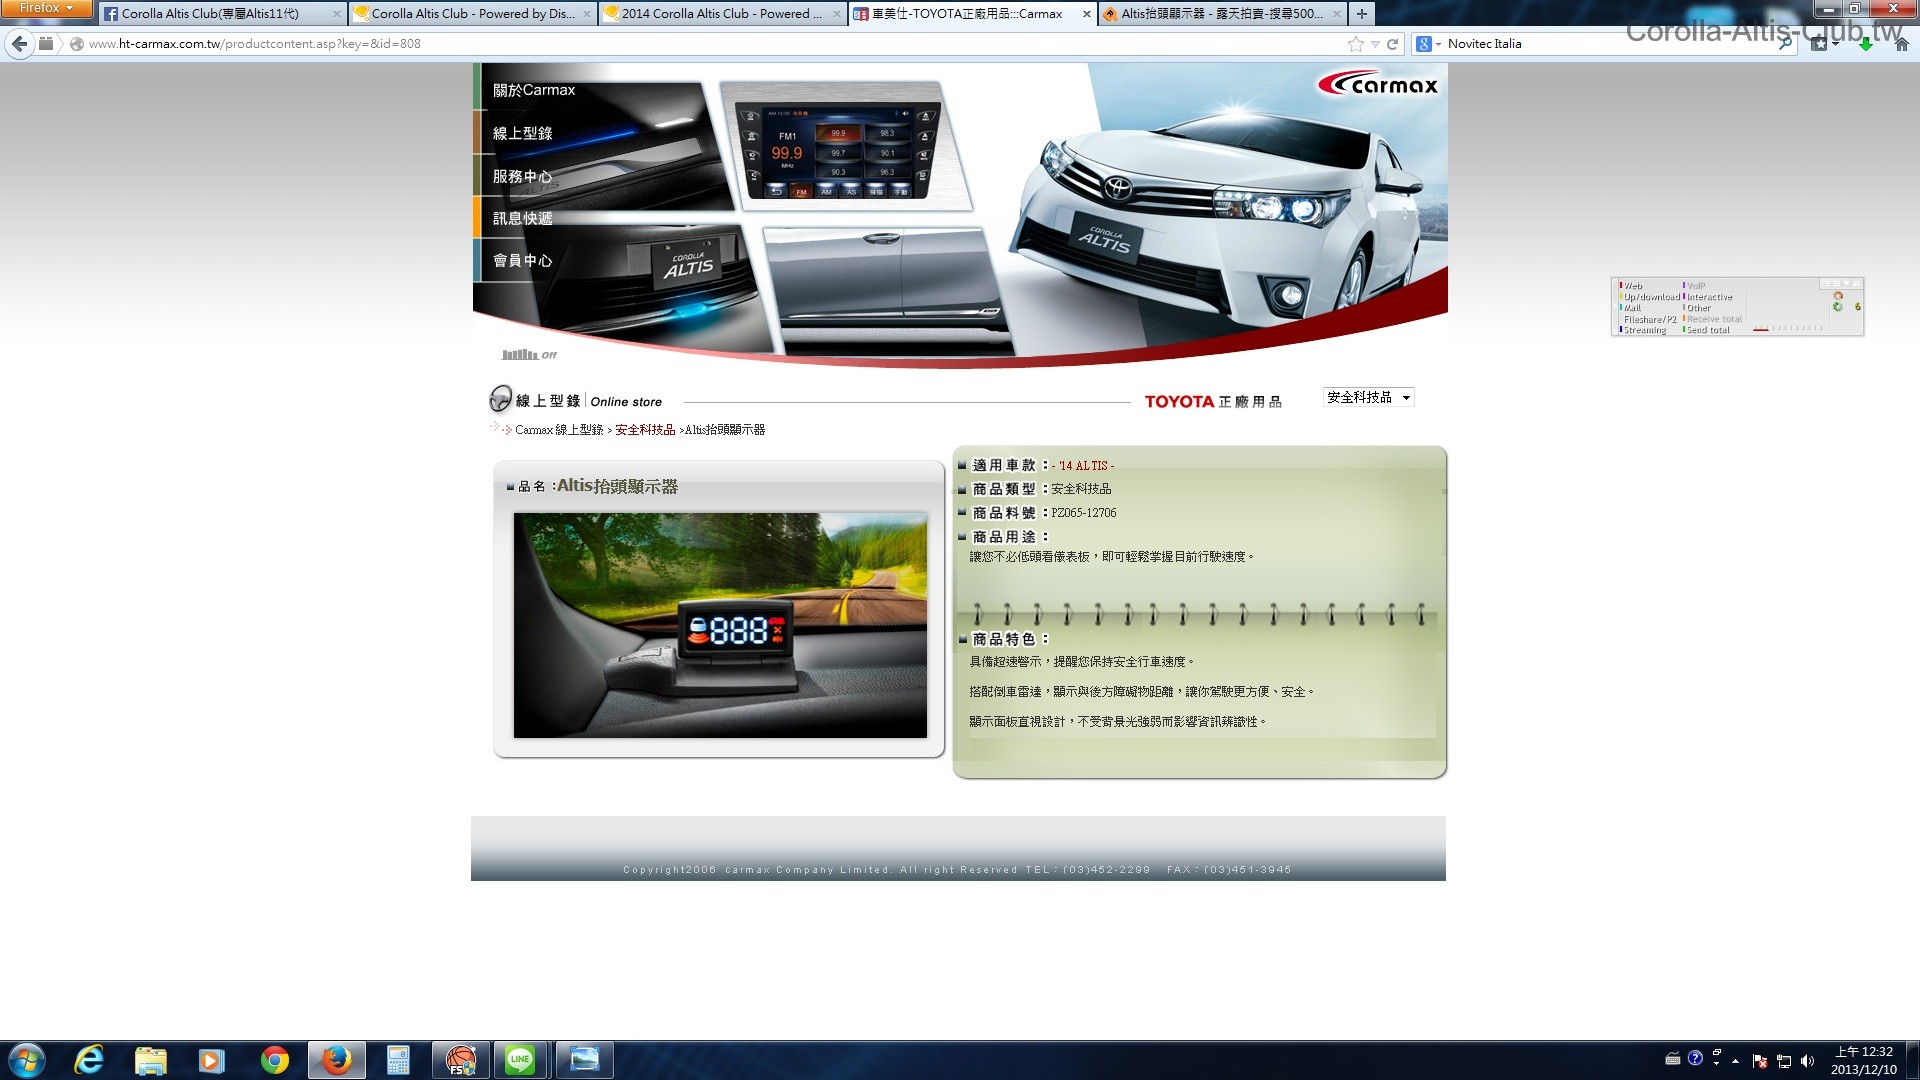1920x1080 pixels.
Task: Bookmark this page with the star icon
Action: 1355,44
